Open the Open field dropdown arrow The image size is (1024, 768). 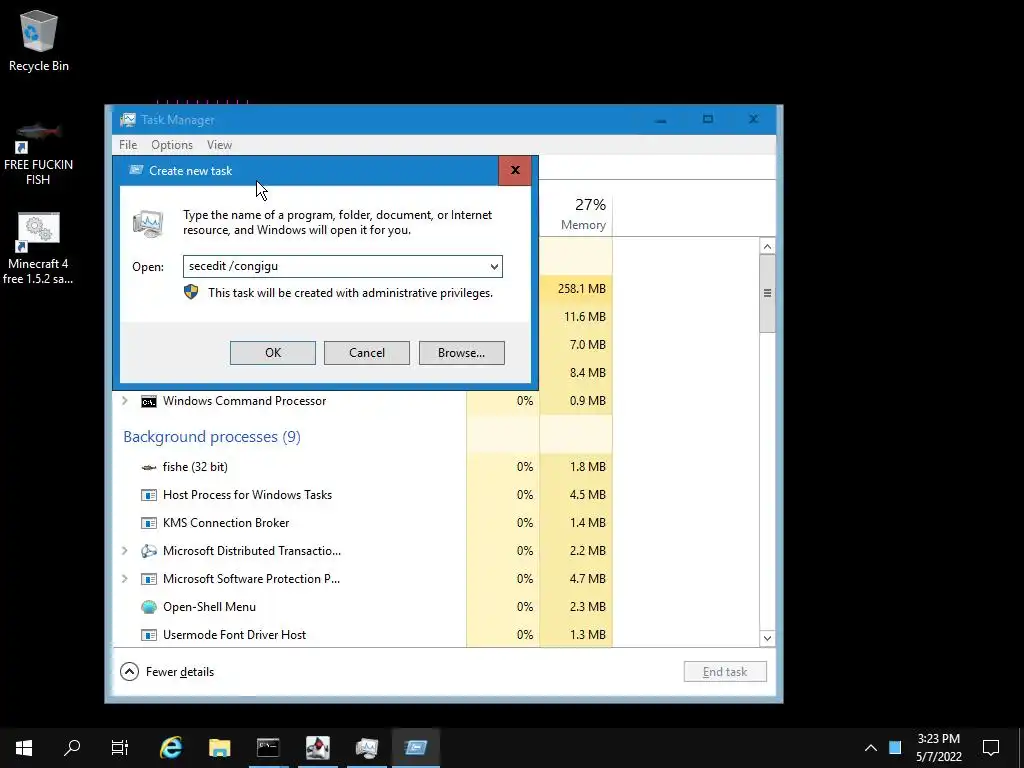point(494,266)
